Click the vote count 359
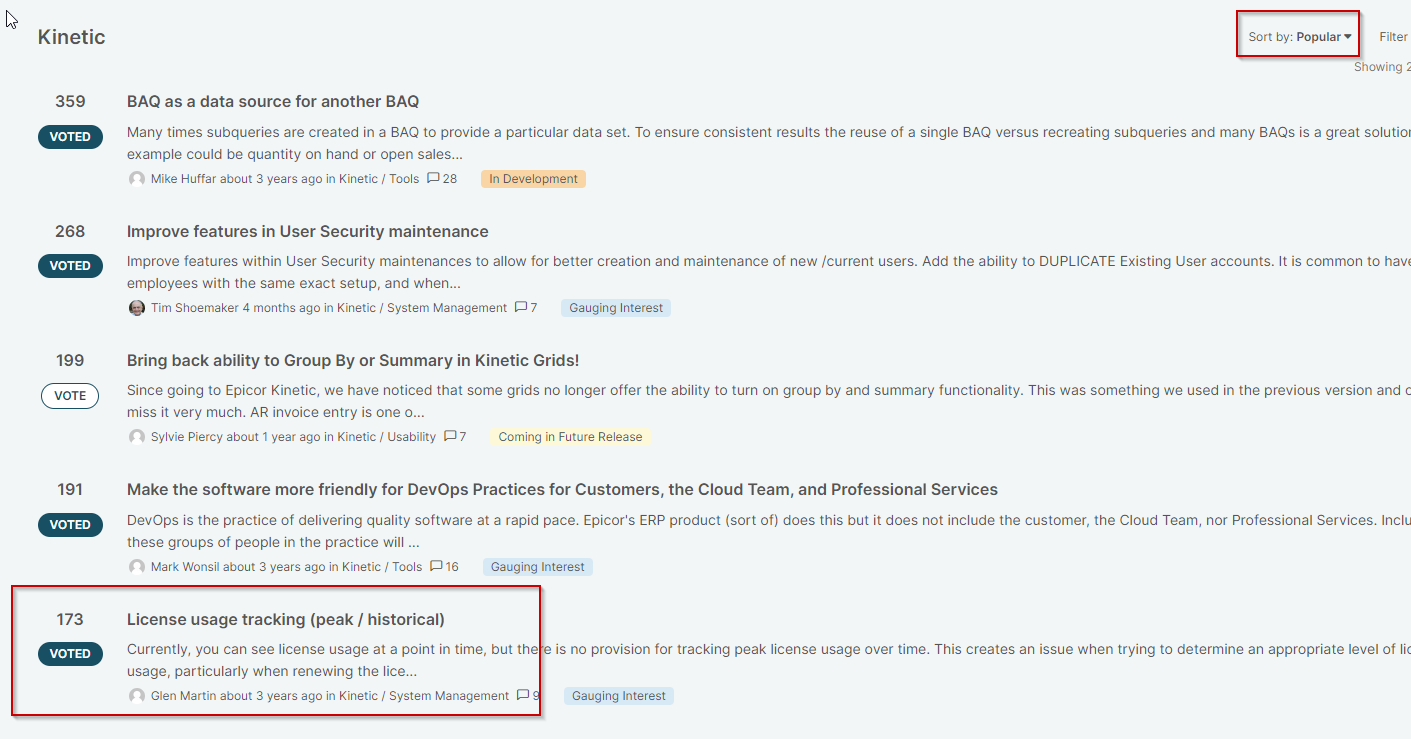This screenshot has height=739, width=1411. [x=70, y=102]
